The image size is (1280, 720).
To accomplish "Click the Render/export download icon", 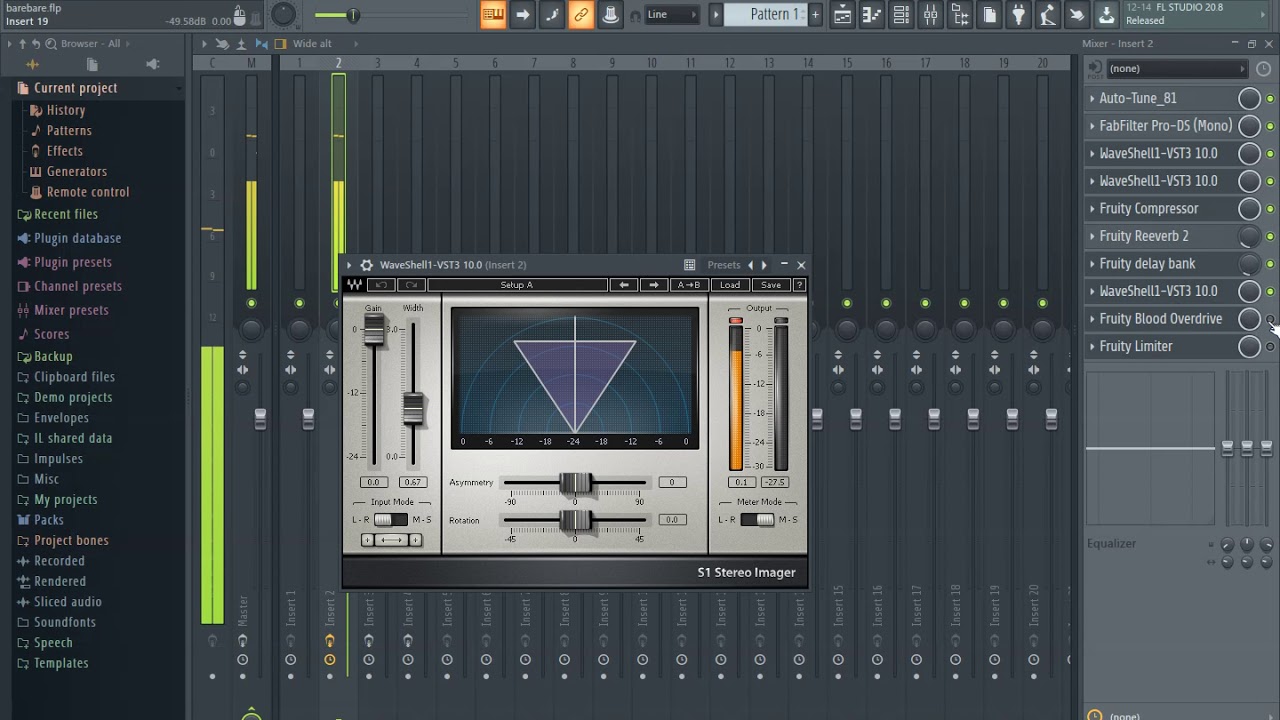I will tap(1106, 14).
